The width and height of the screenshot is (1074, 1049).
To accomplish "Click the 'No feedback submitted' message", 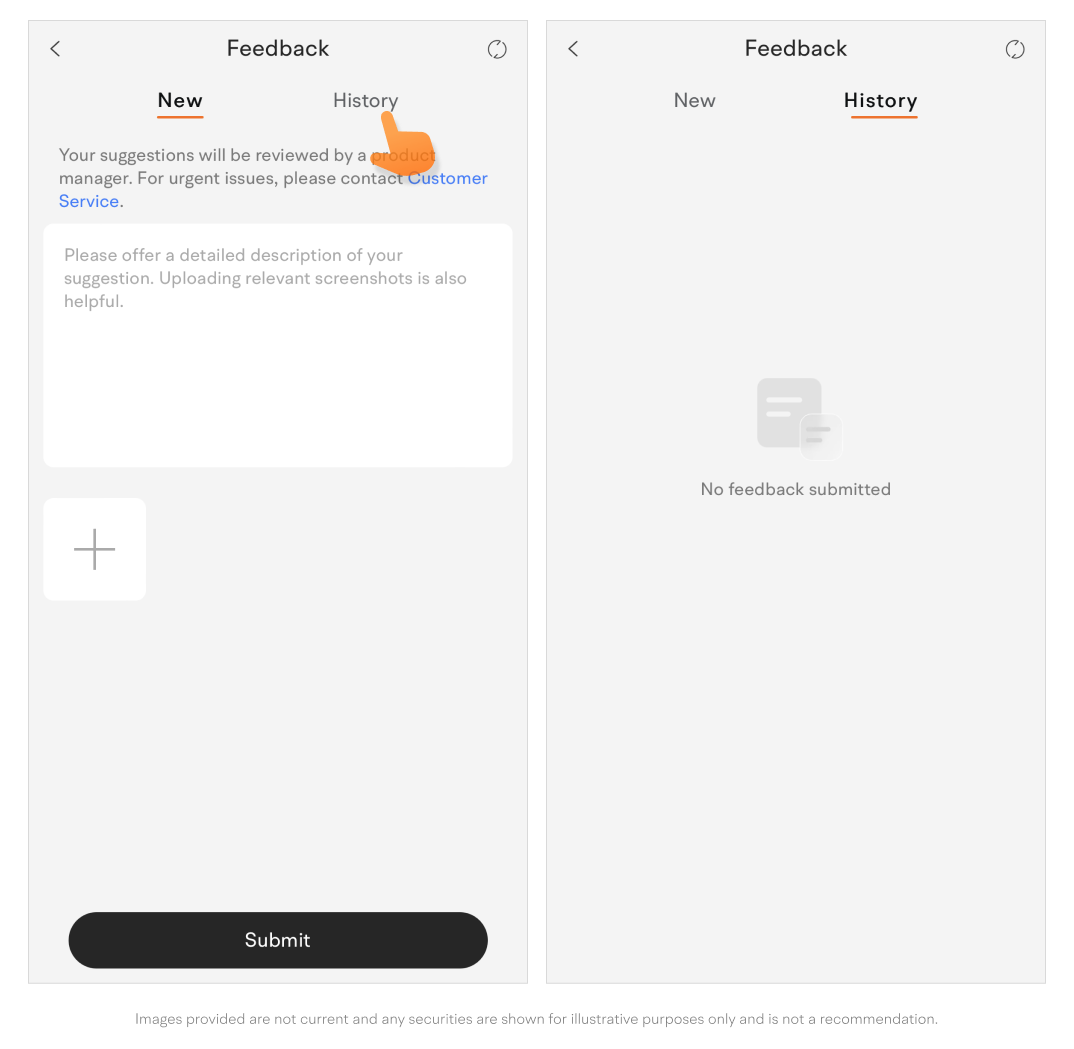I will pos(795,489).
